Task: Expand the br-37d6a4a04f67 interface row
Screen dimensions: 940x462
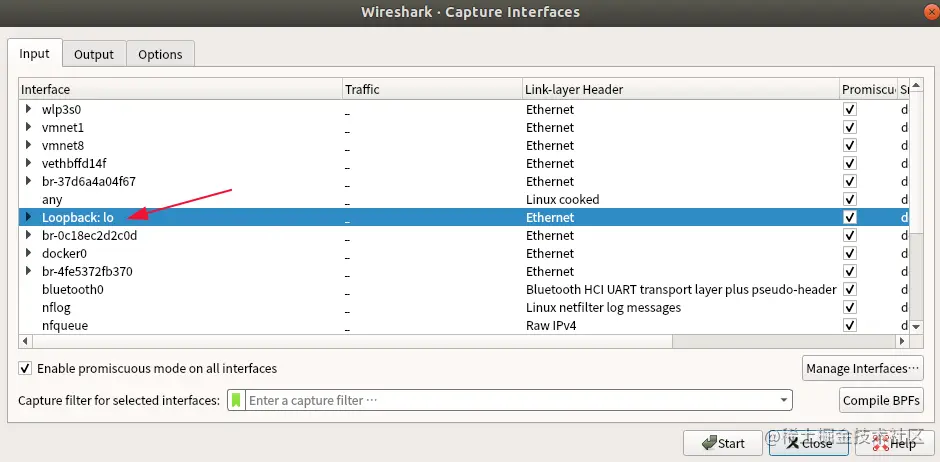Action: coord(28,181)
